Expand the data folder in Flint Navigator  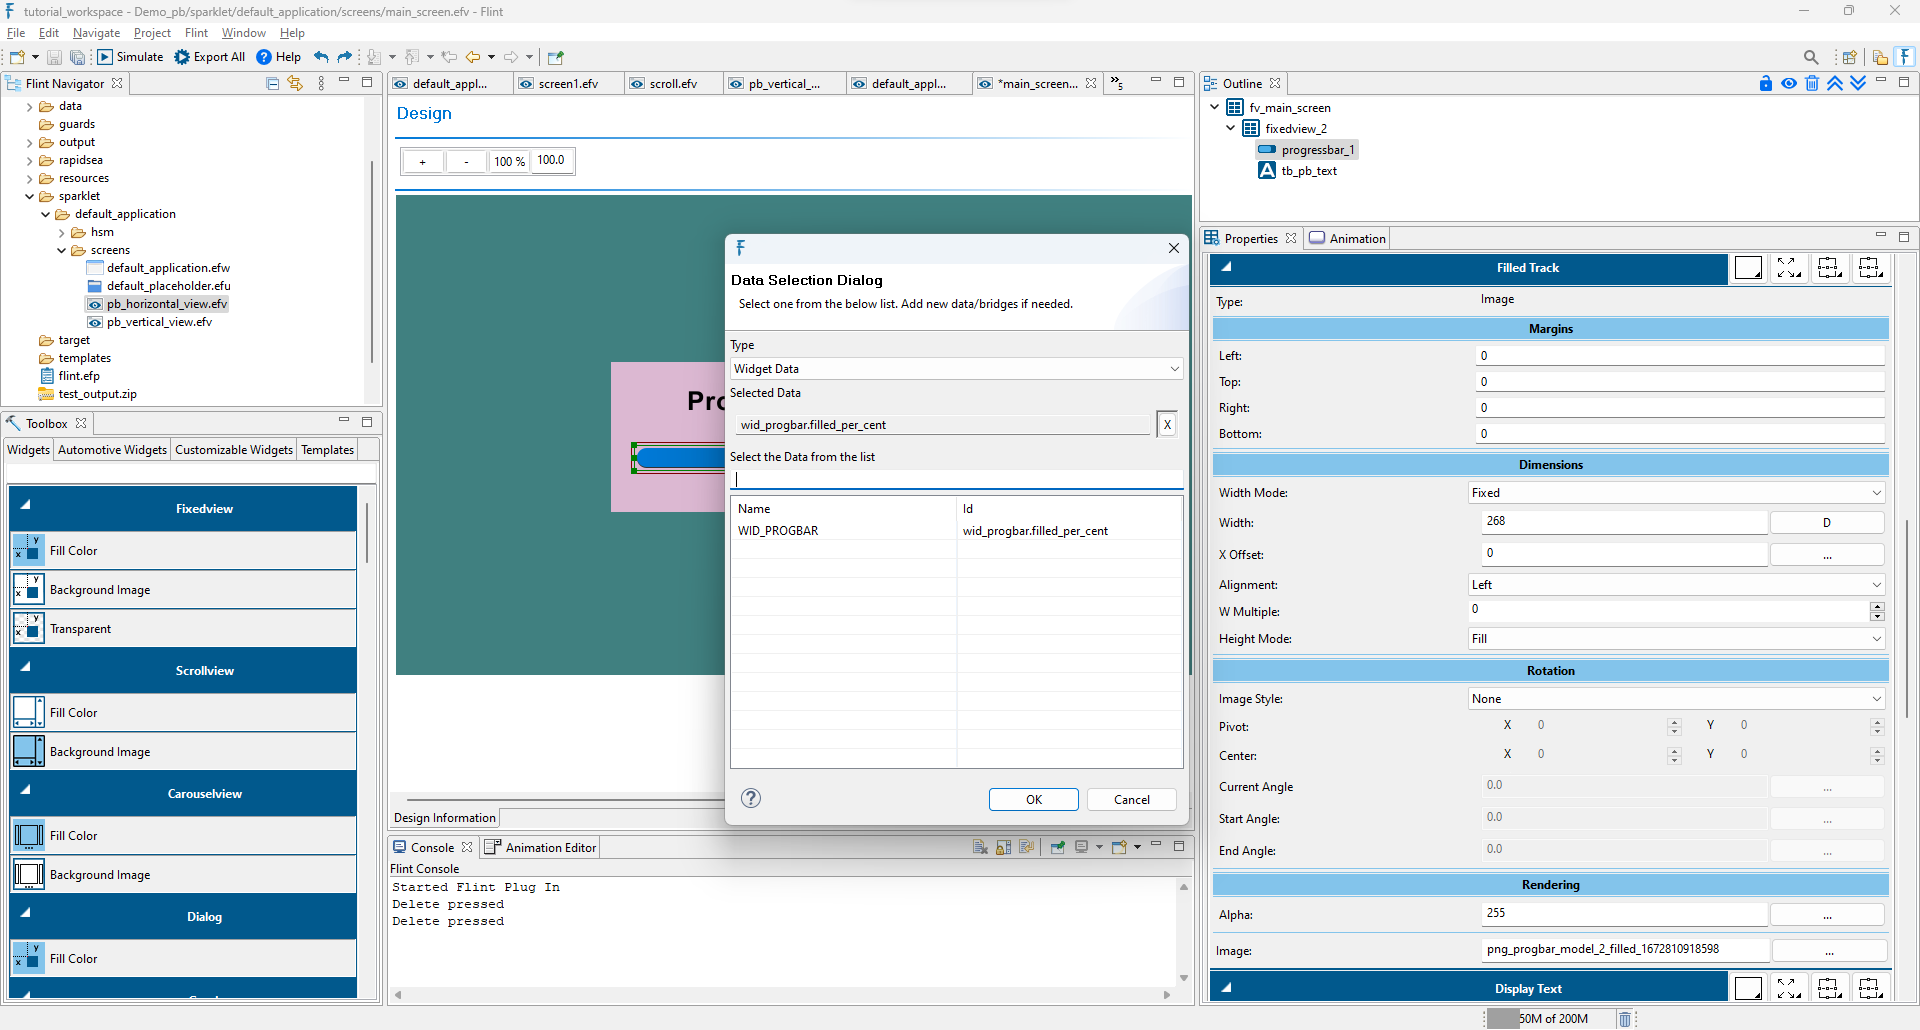point(29,107)
